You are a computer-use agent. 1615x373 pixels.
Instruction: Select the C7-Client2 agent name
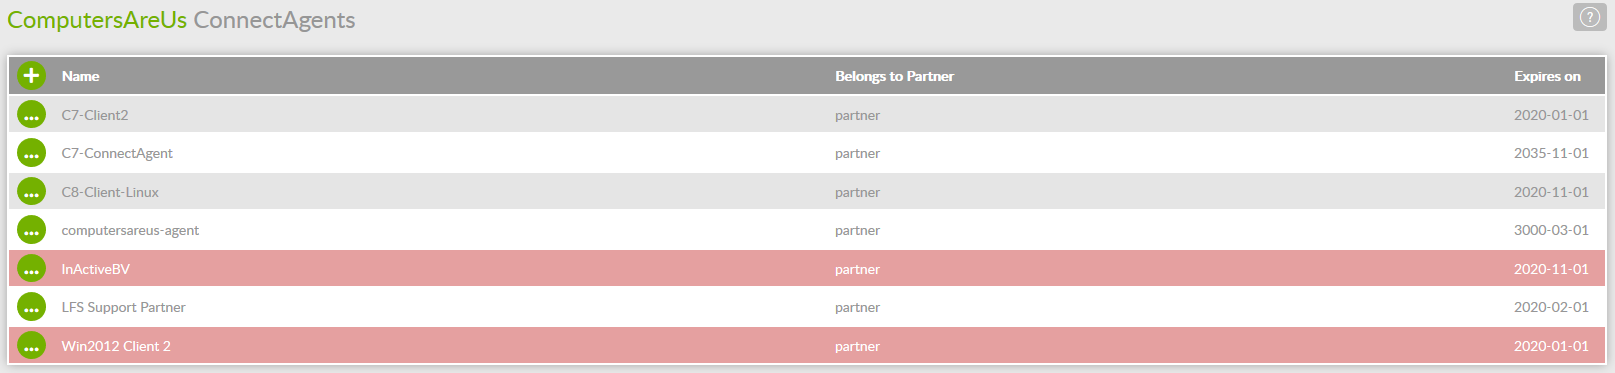(95, 115)
